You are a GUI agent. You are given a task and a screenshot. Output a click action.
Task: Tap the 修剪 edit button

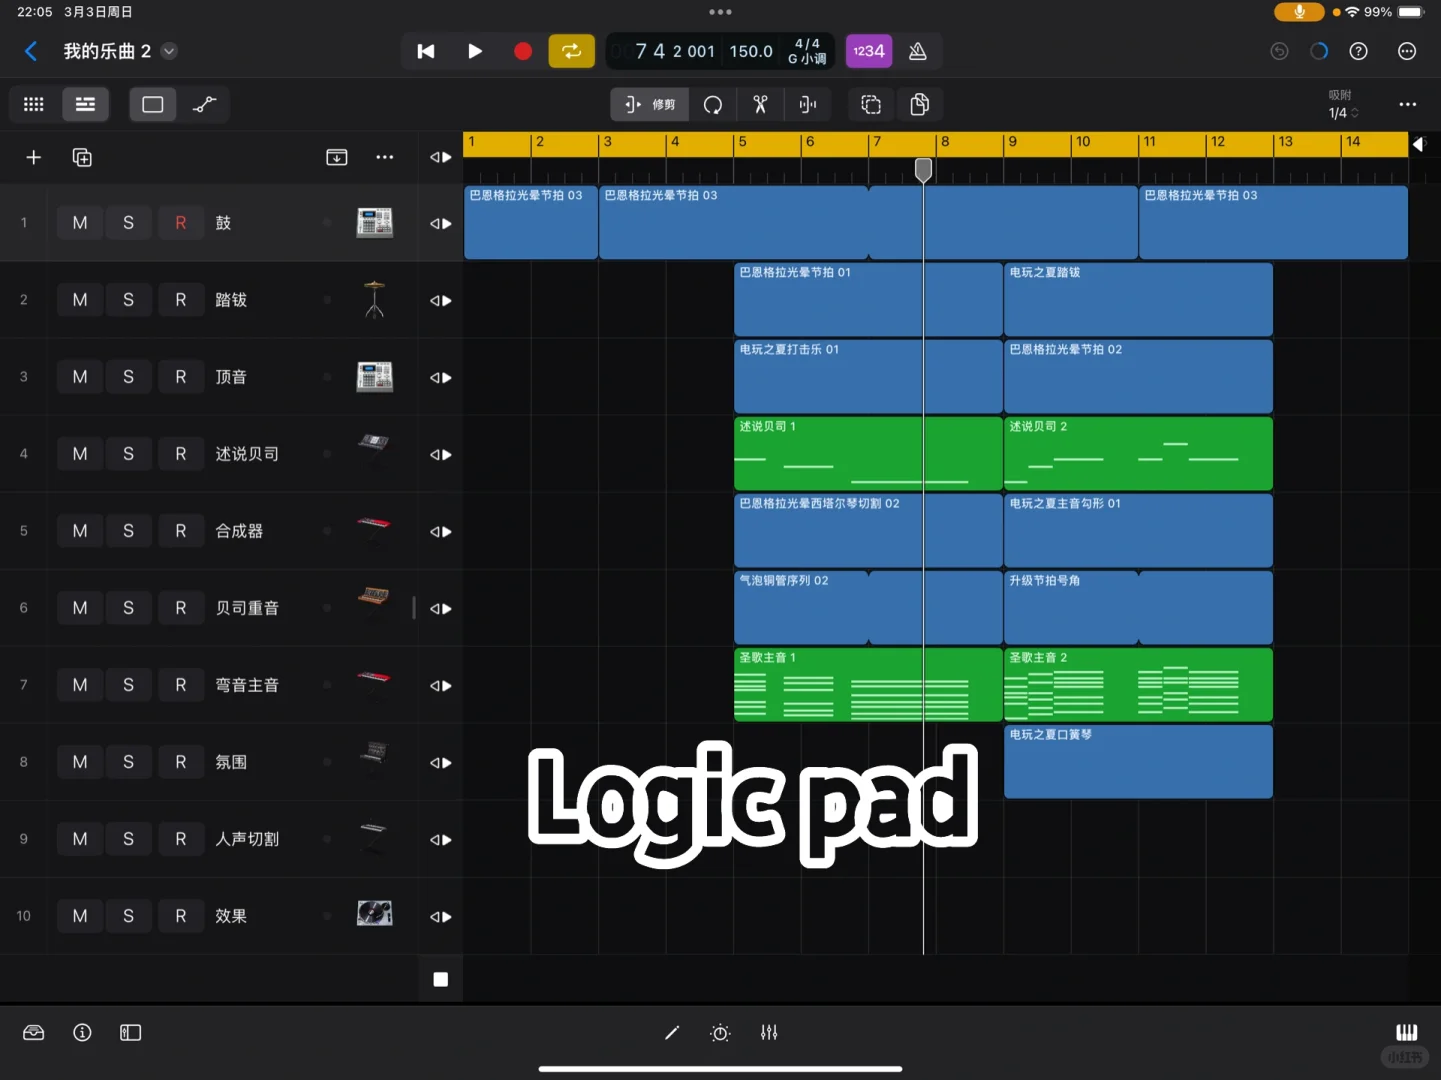[x=649, y=104]
